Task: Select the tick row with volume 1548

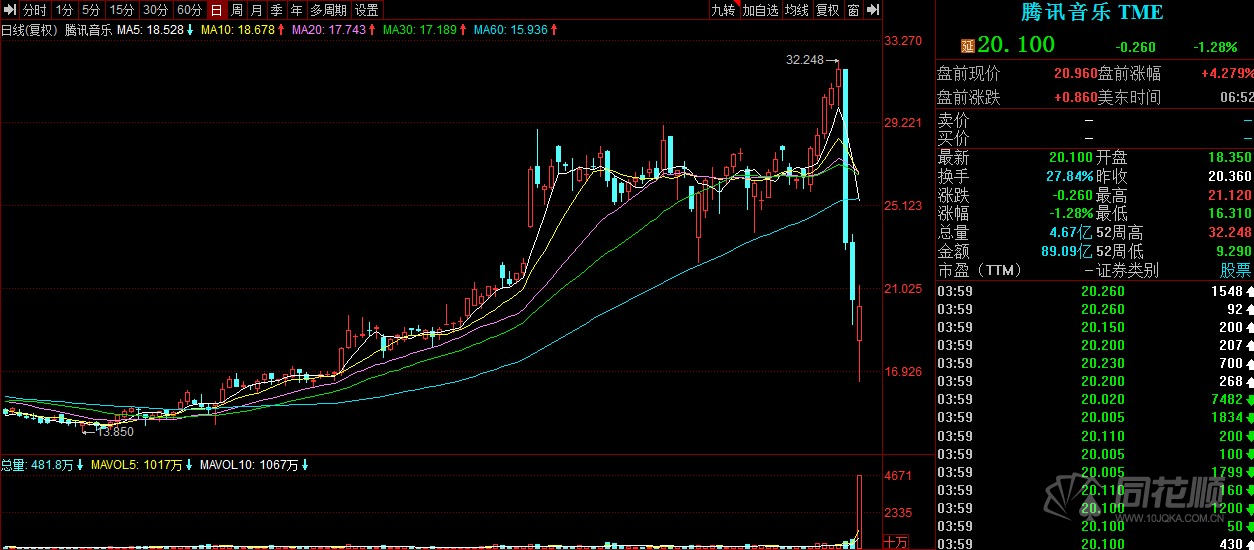Action: click(1094, 291)
